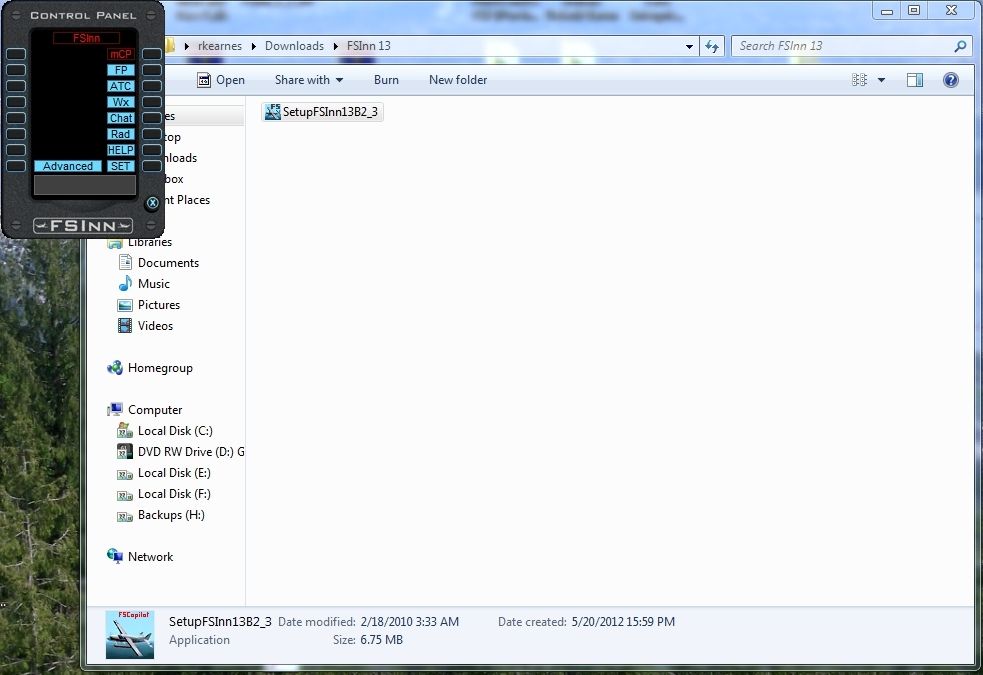Screen dimensions: 983x675
Task: Maximize the Explorer window
Action: coord(914,11)
